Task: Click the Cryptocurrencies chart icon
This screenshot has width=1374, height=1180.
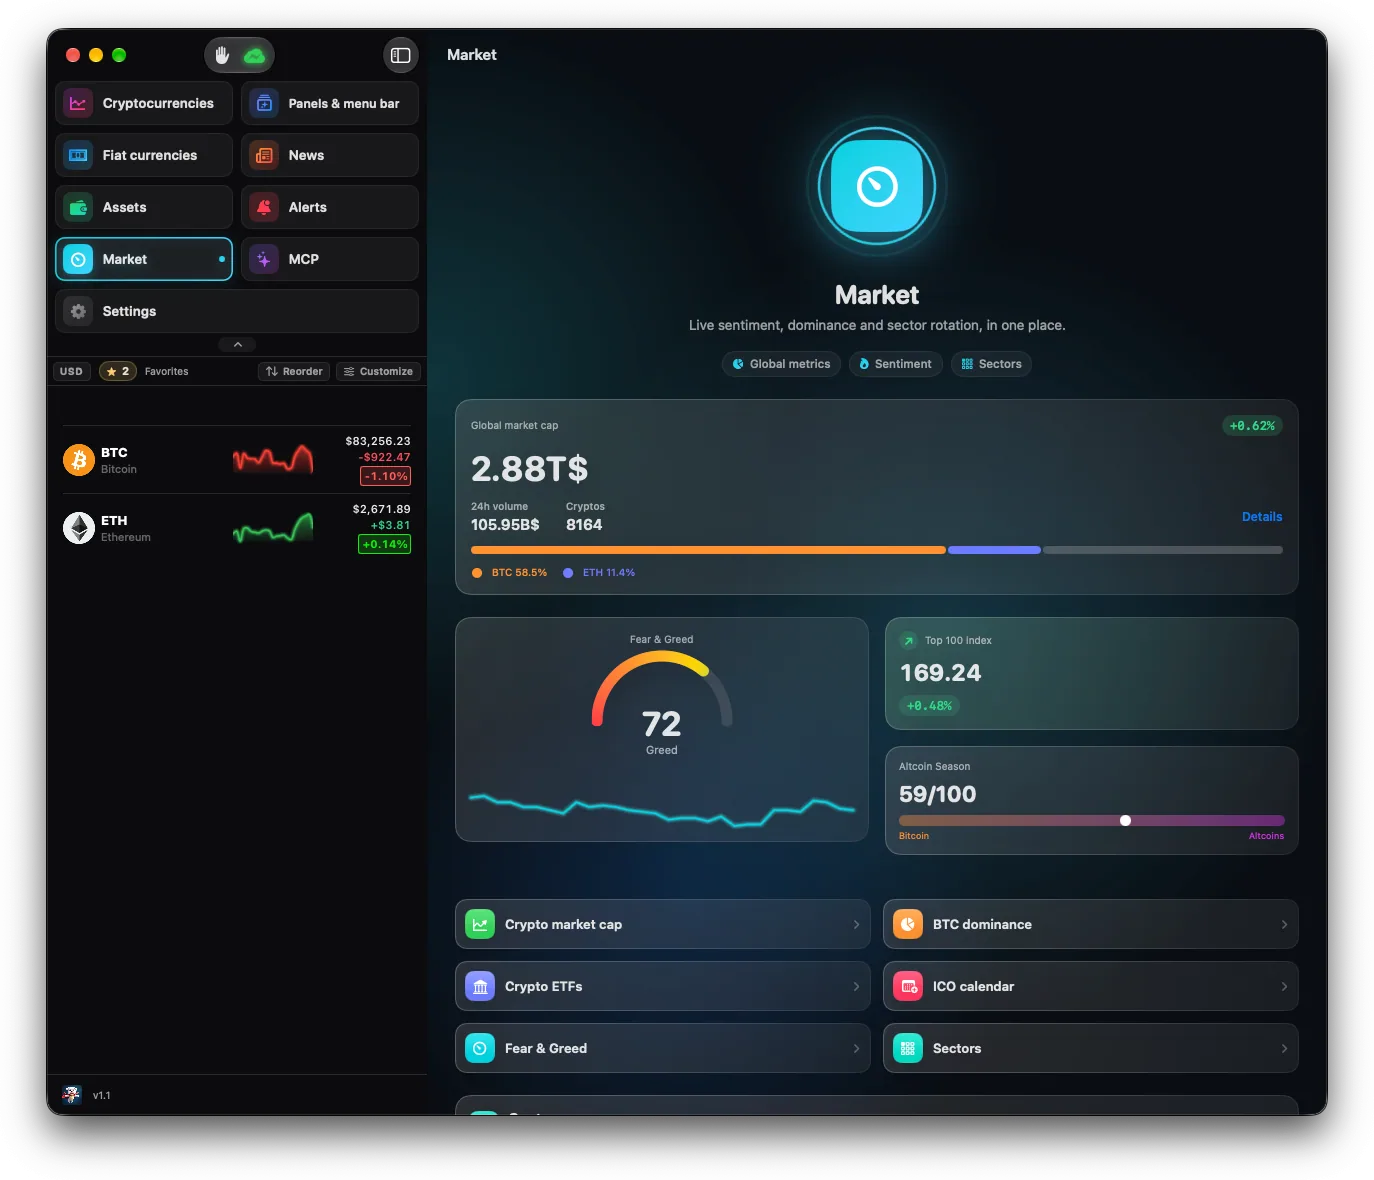Action: pos(78,103)
